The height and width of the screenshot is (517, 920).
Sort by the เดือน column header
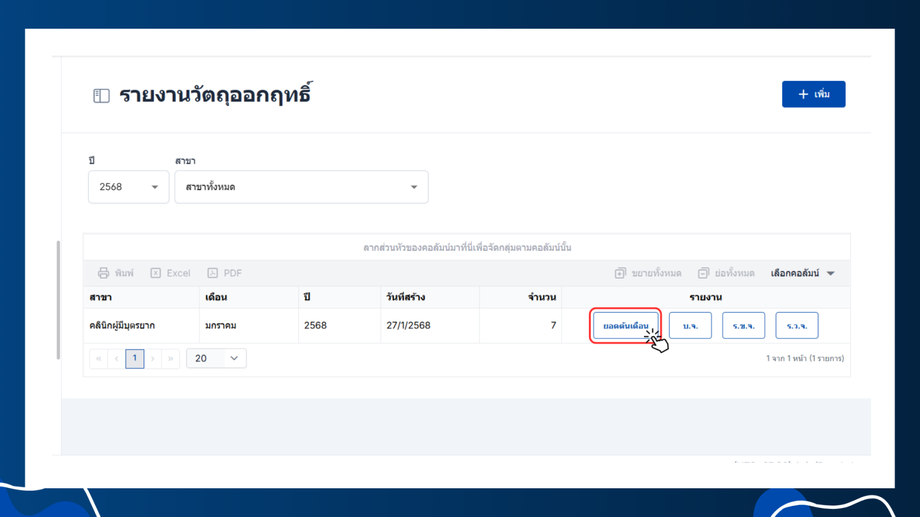tap(249, 297)
